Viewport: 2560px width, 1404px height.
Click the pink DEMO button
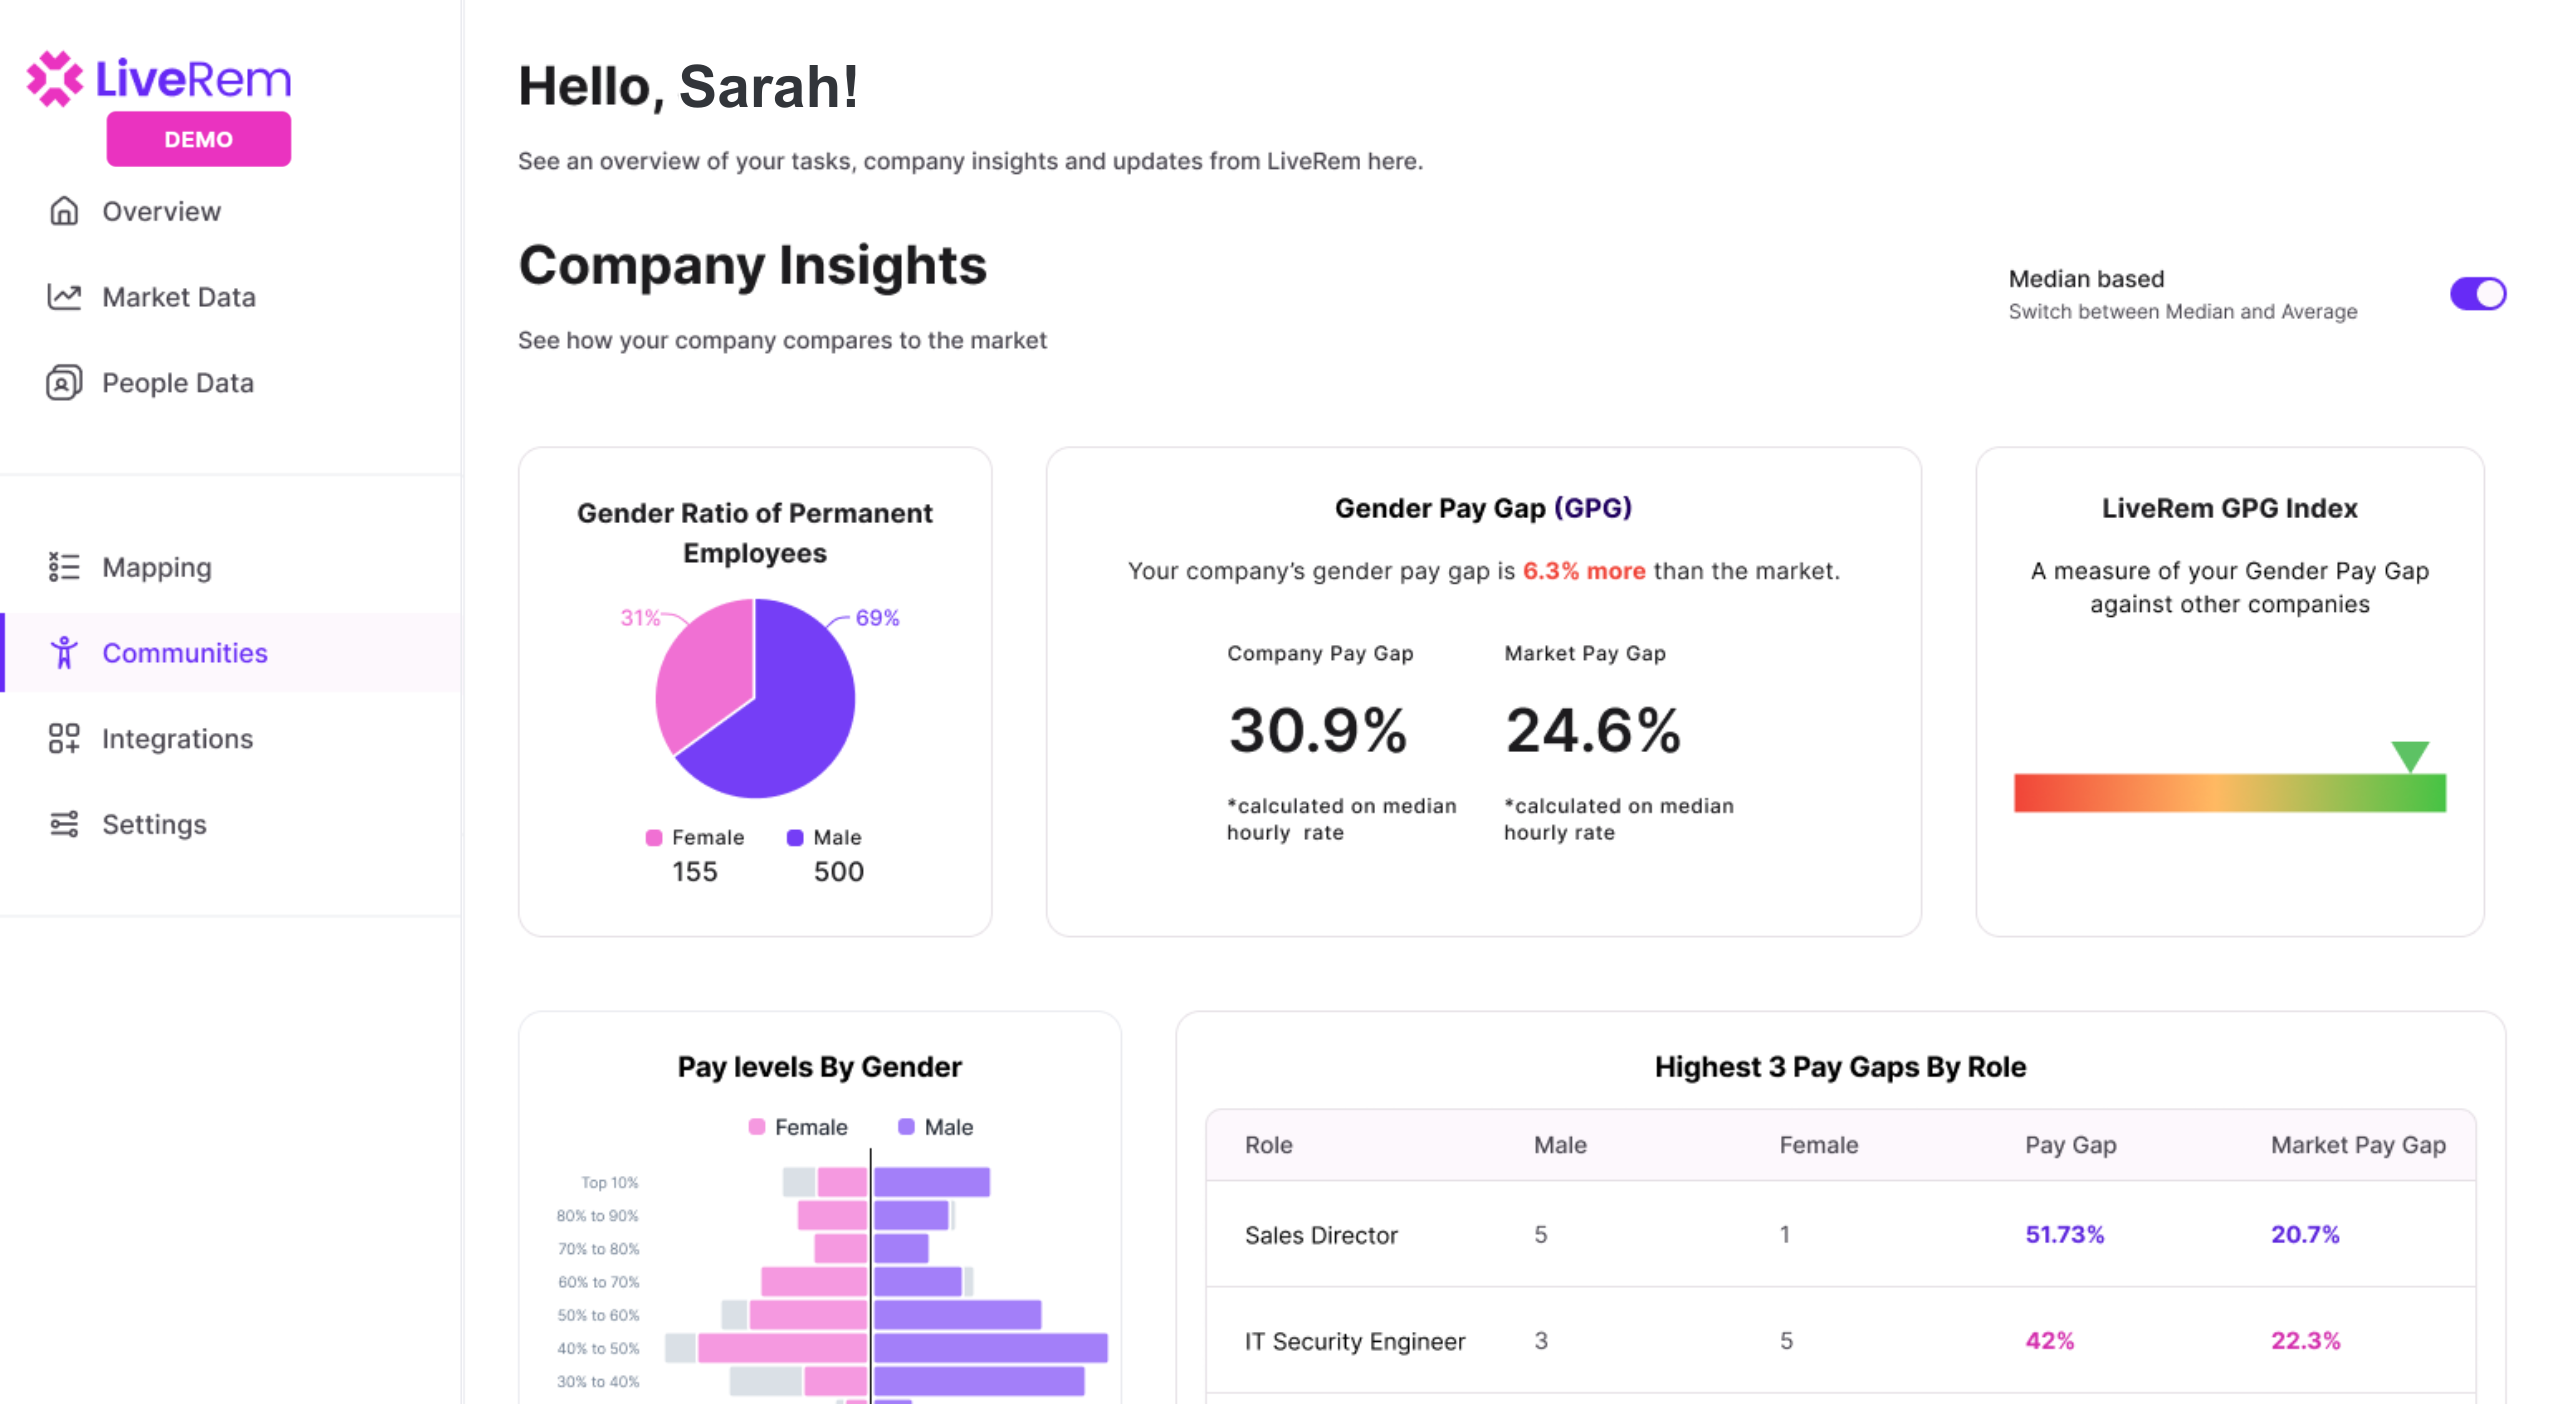pos(198,139)
